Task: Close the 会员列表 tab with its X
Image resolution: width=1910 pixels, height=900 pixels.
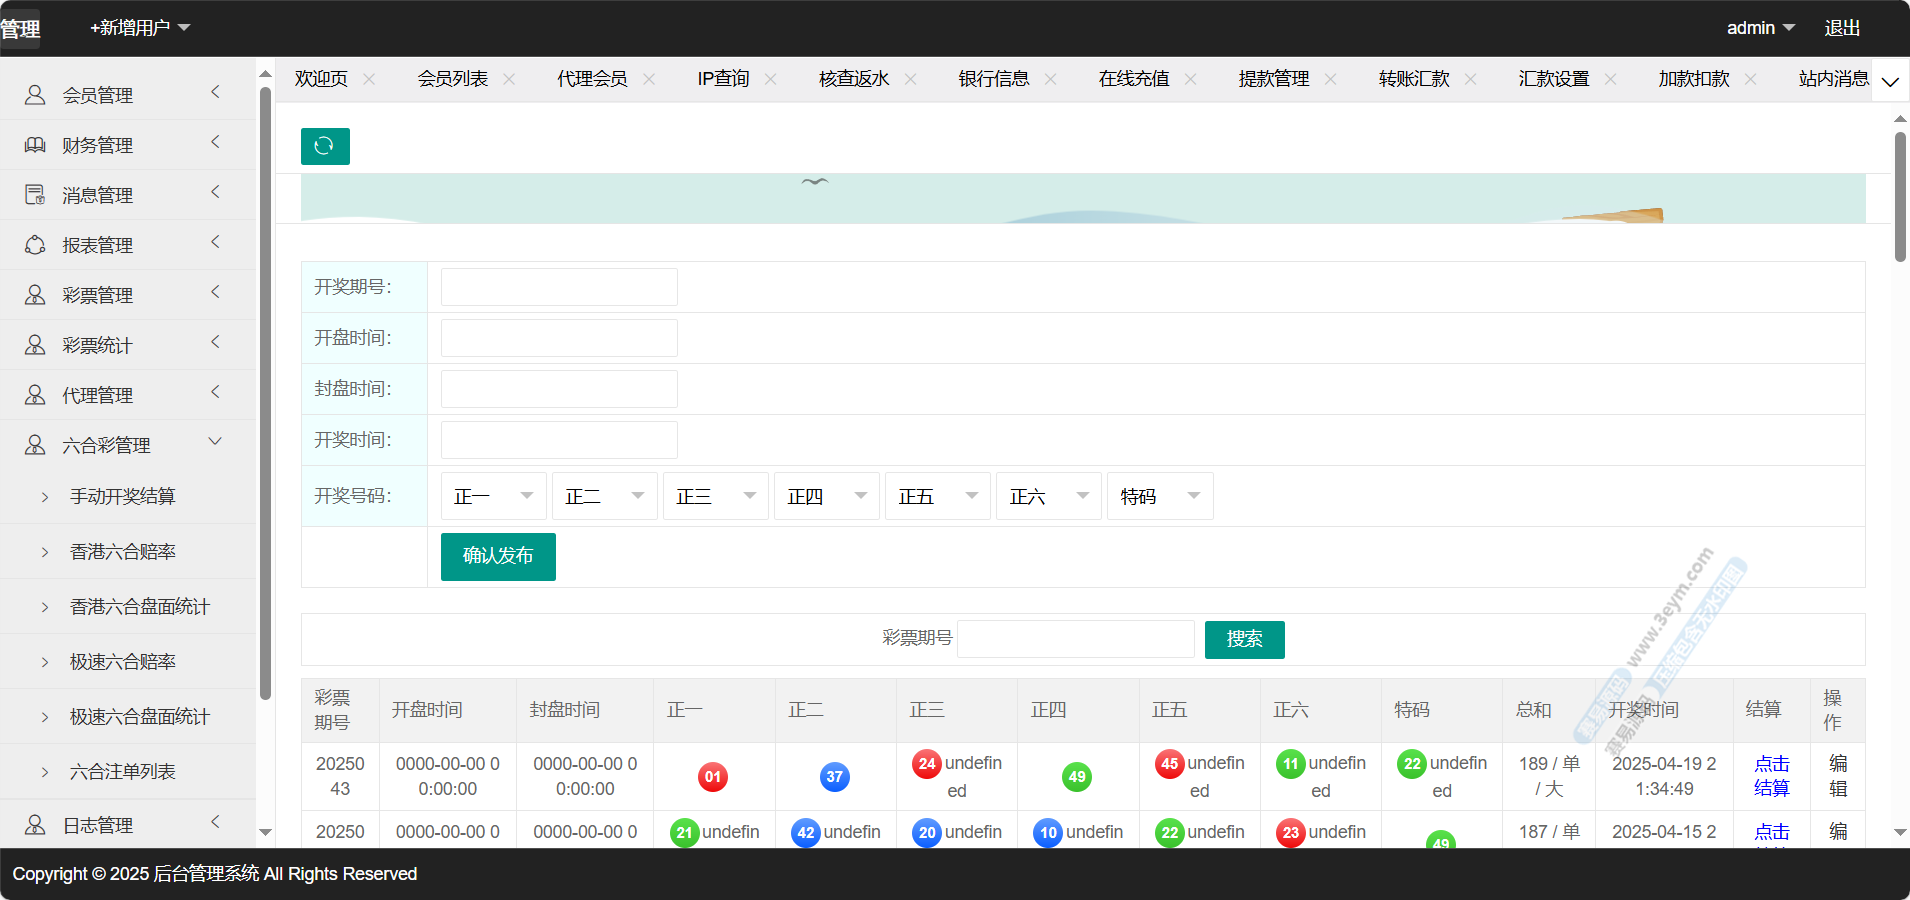Action: click(509, 79)
